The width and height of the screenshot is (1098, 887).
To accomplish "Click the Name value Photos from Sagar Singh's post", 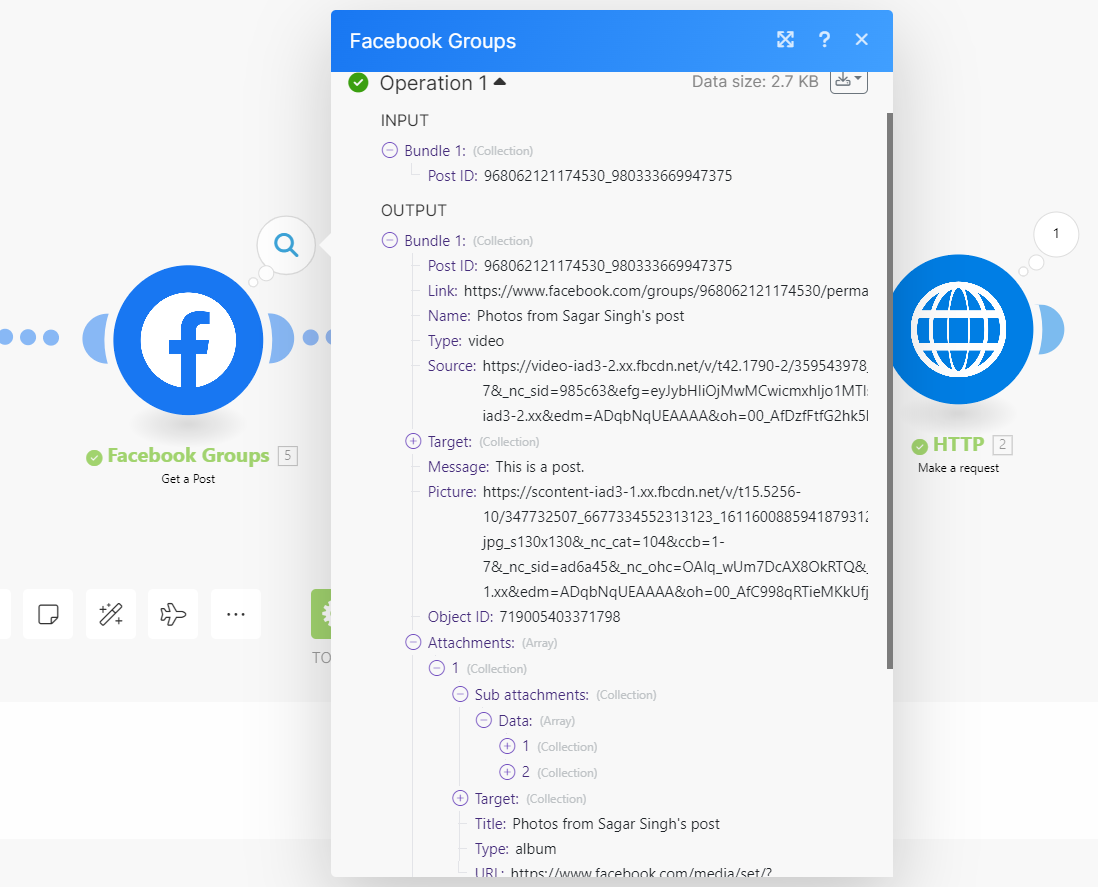I will click(x=581, y=316).
